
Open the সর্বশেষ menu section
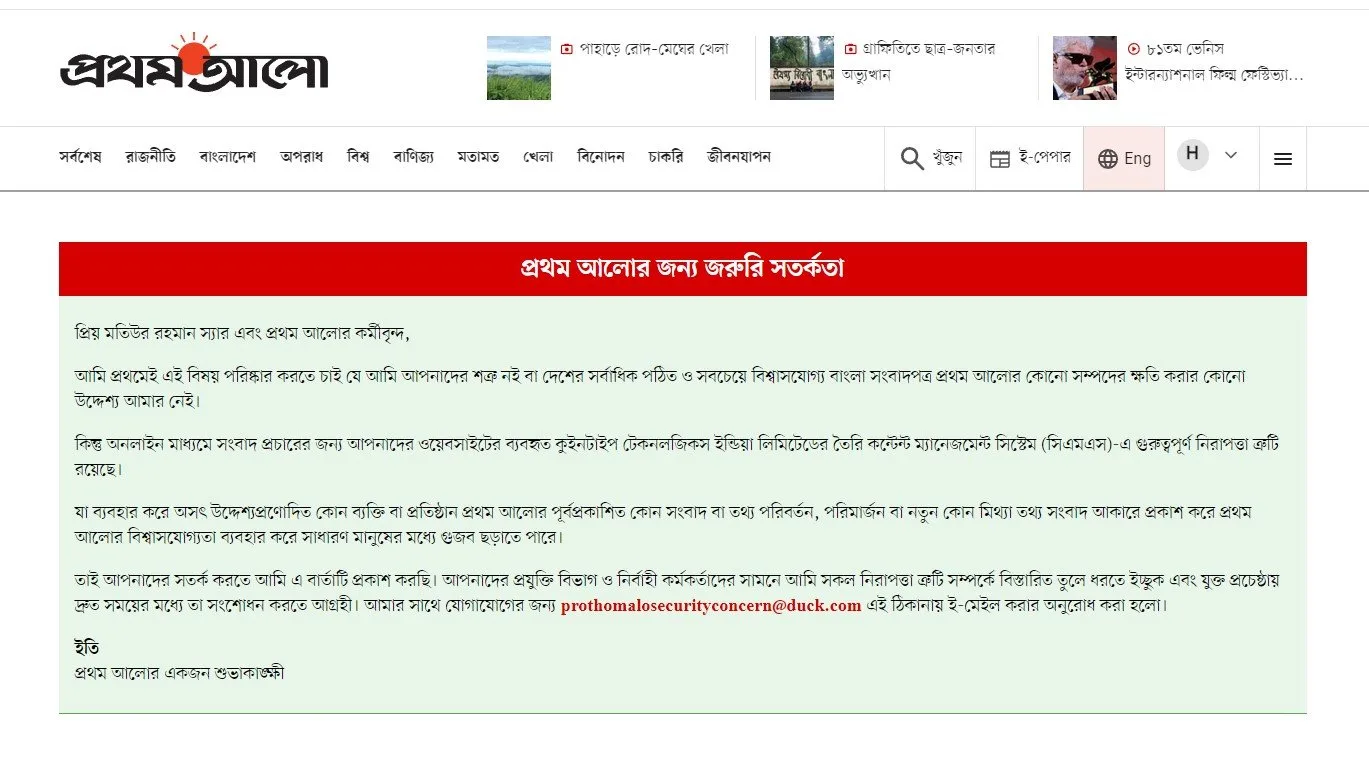click(x=80, y=157)
